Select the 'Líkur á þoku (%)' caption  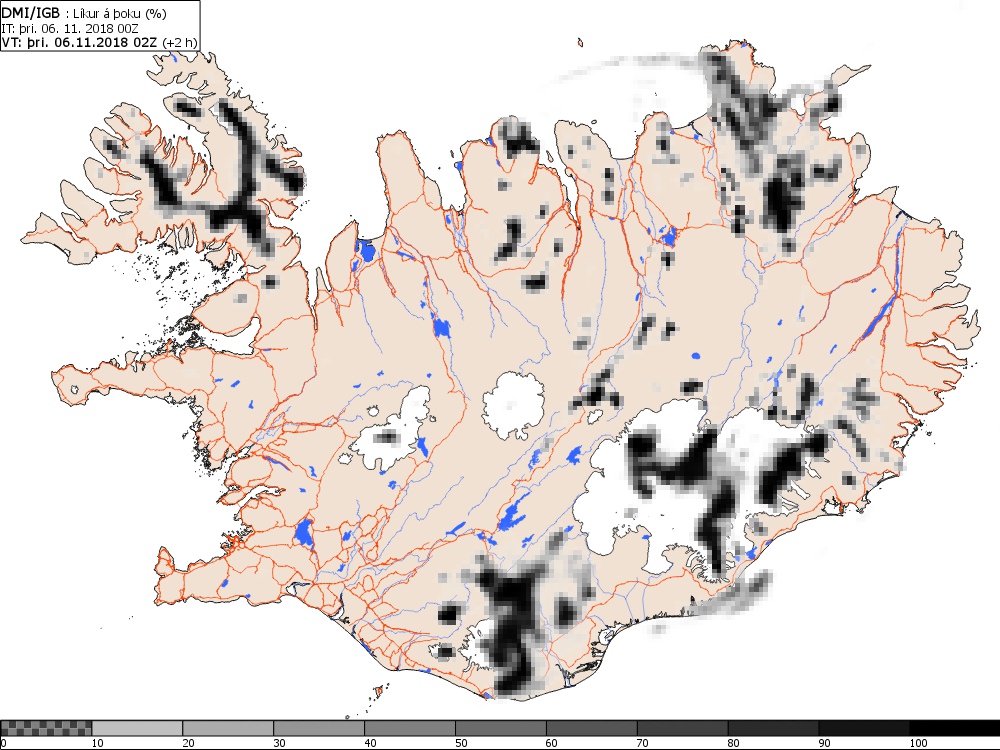[118, 13]
